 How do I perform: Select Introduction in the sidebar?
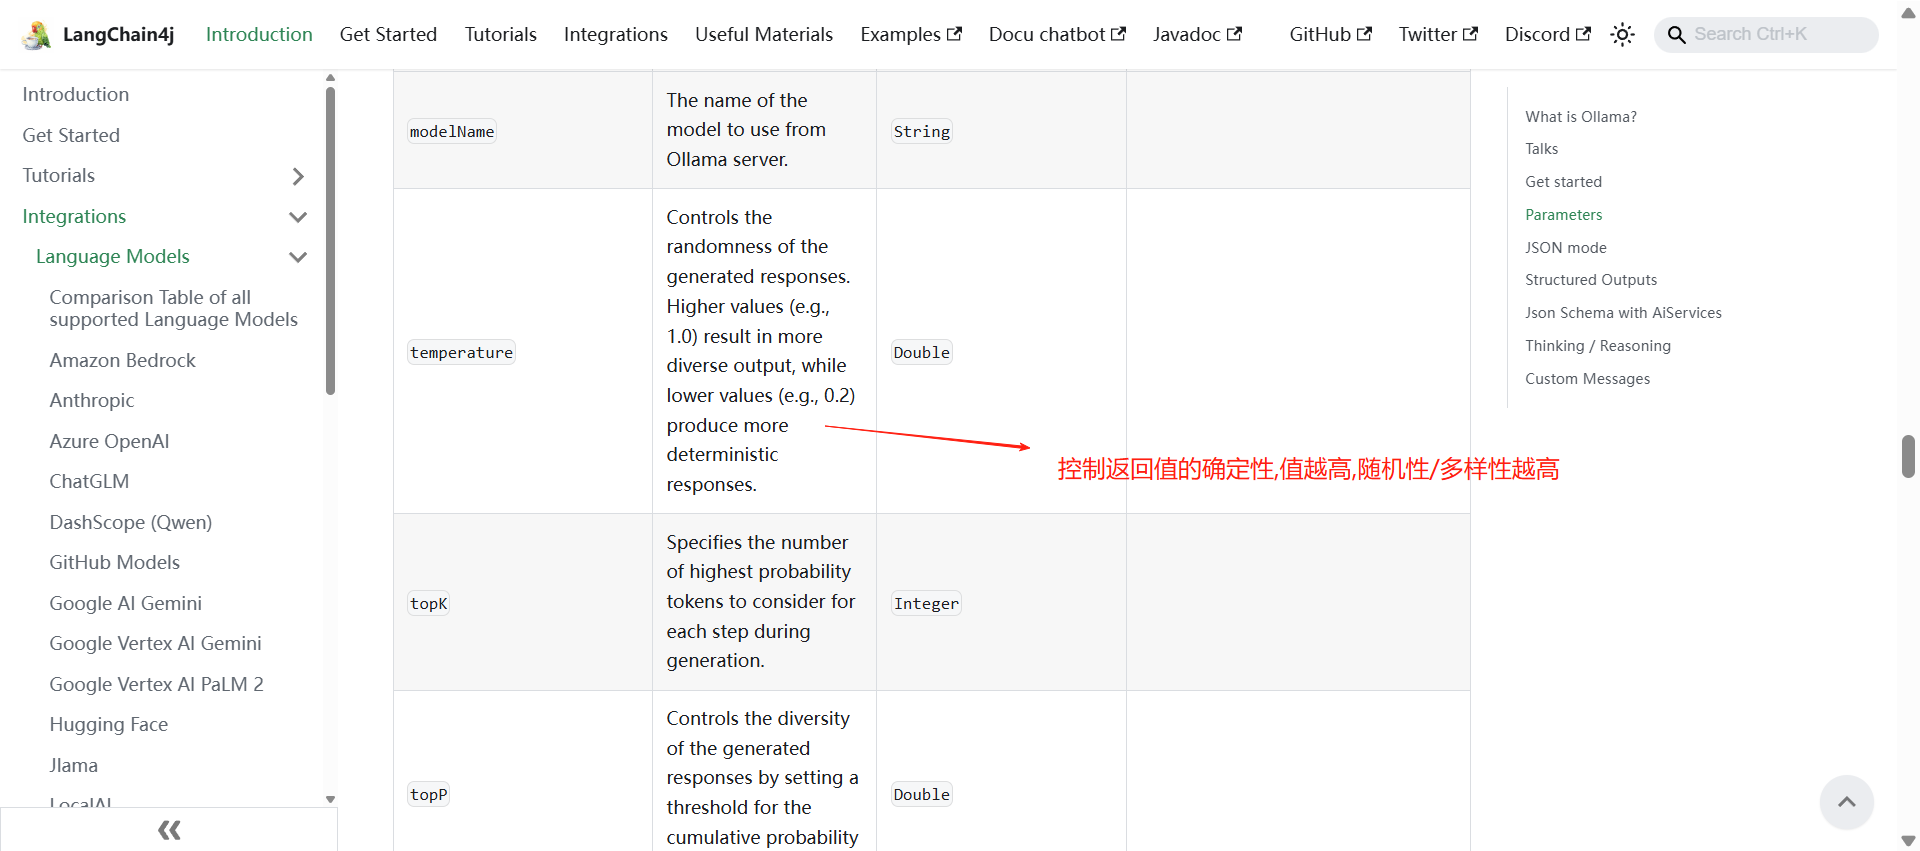tap(76, 95)
